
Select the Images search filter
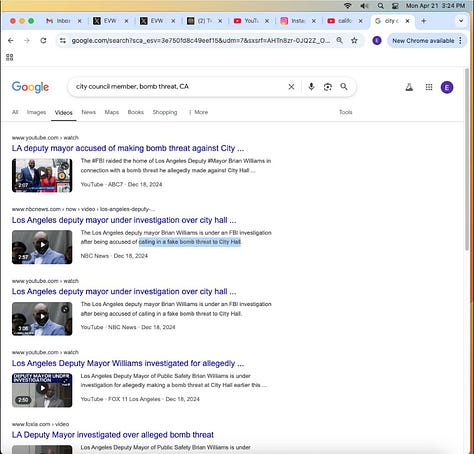(x=36, y=112)
